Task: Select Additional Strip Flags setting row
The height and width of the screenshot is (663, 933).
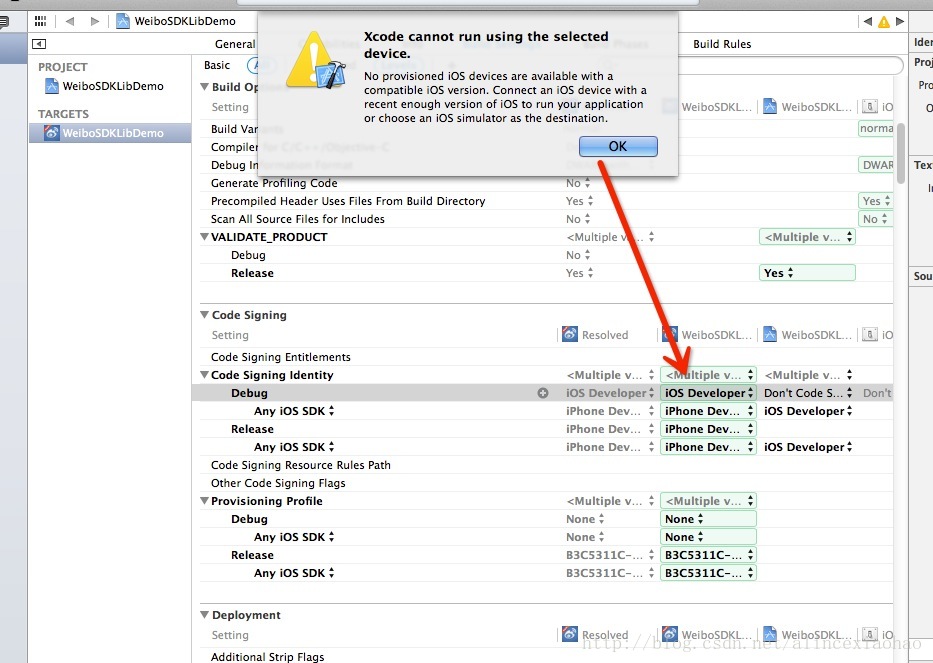Action: [x=546, y=656]
